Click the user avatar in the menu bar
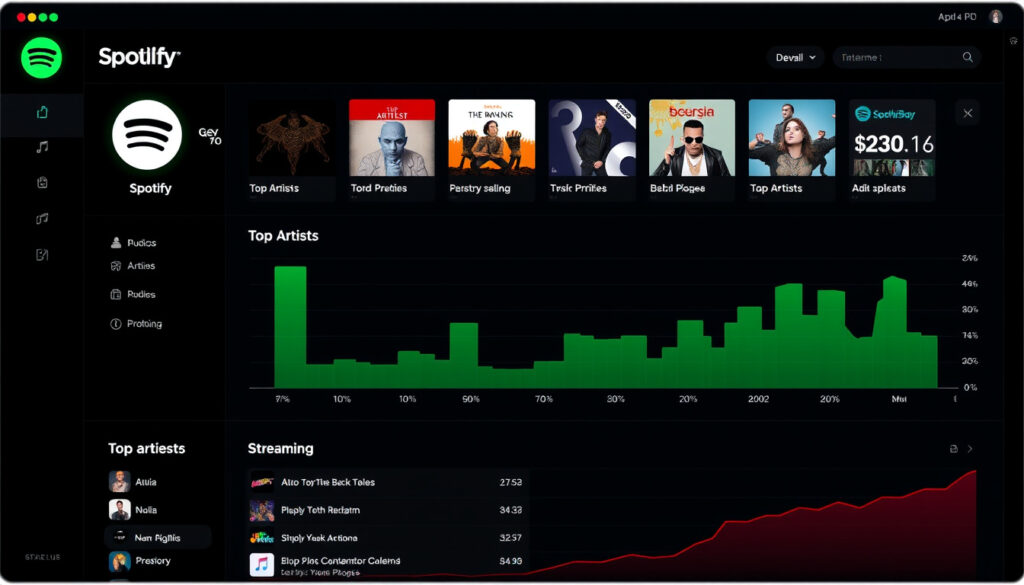Image resolution: width=1024 pixels, height=585 pixels. 995,17
